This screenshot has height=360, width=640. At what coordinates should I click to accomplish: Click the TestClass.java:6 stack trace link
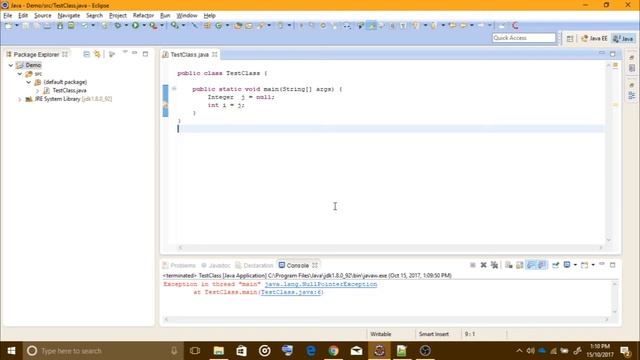pyautogui.click(x=291, y=292)
